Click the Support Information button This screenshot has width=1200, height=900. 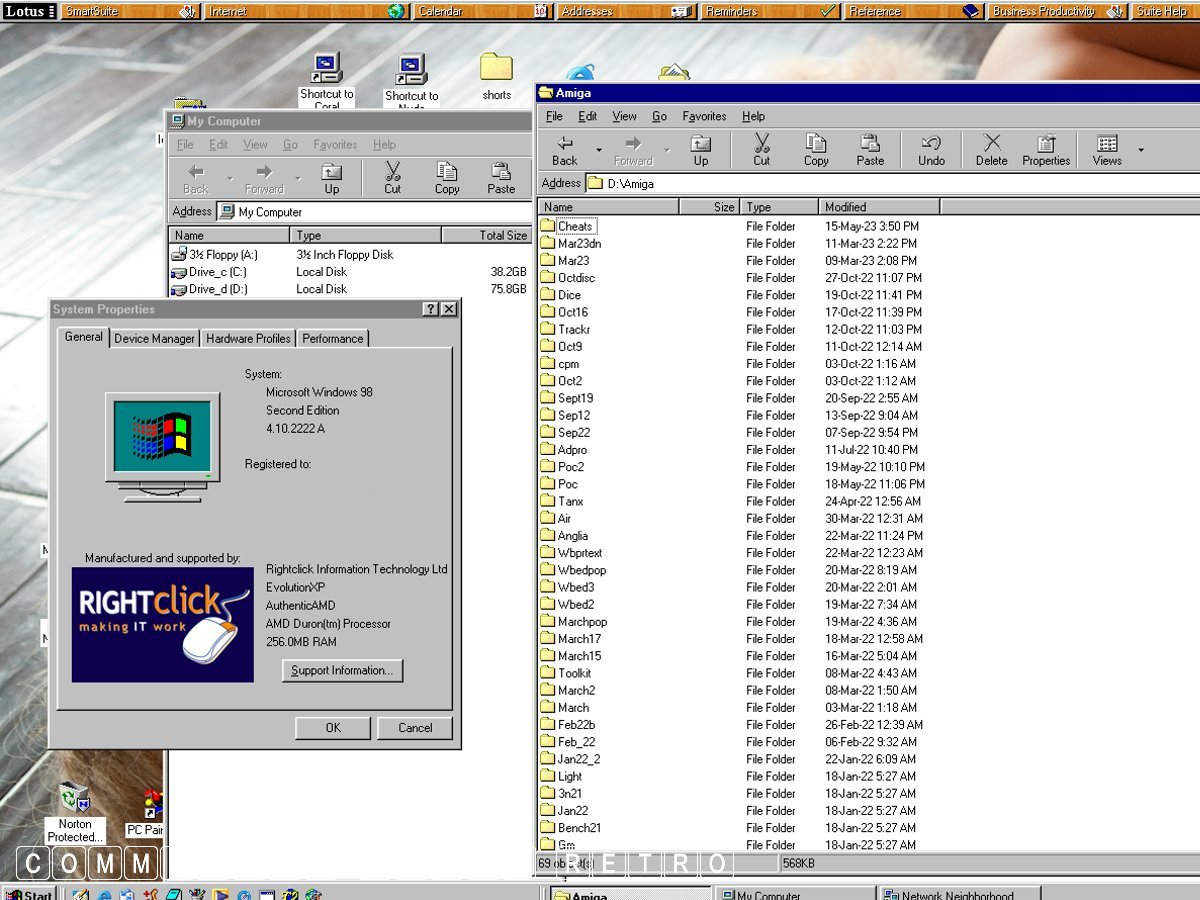(342, 671)
